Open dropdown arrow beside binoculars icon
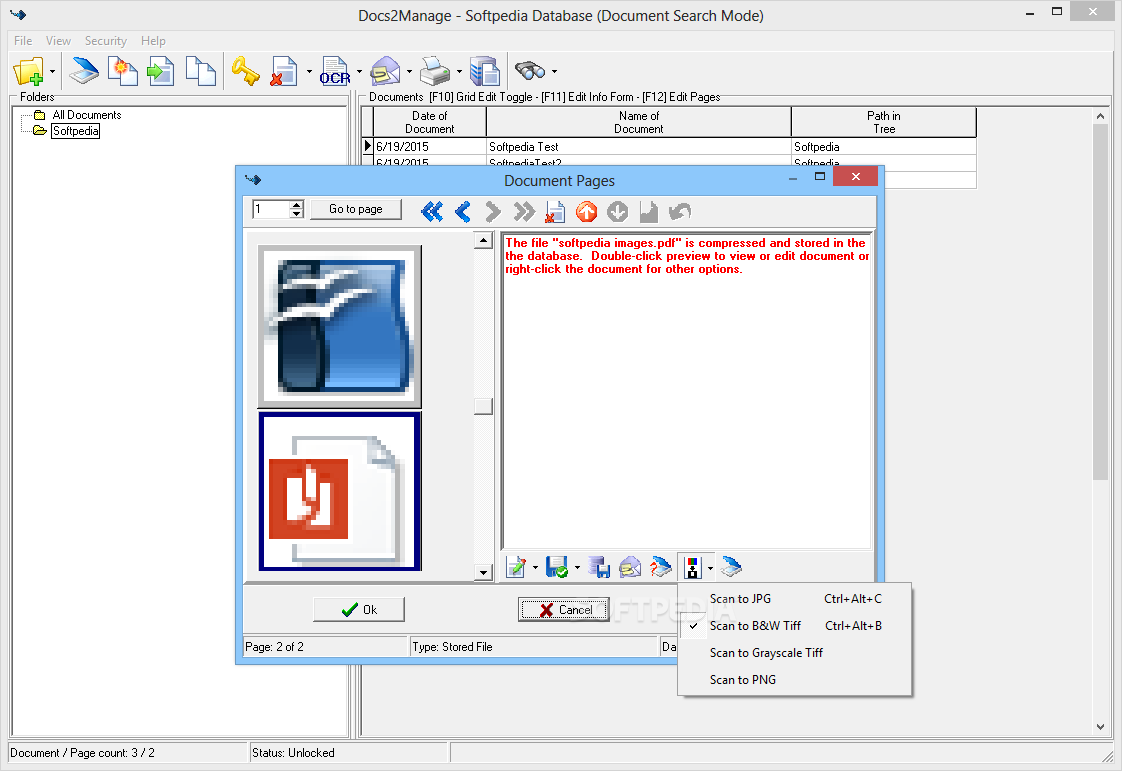1122x771 pixels. [555, 72]
